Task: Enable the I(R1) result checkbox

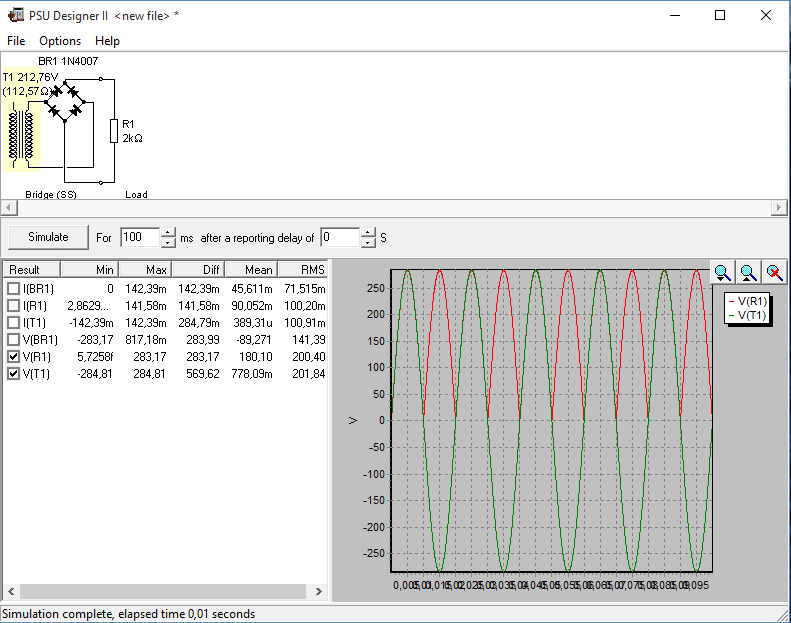Action: (x=13, y=305)
